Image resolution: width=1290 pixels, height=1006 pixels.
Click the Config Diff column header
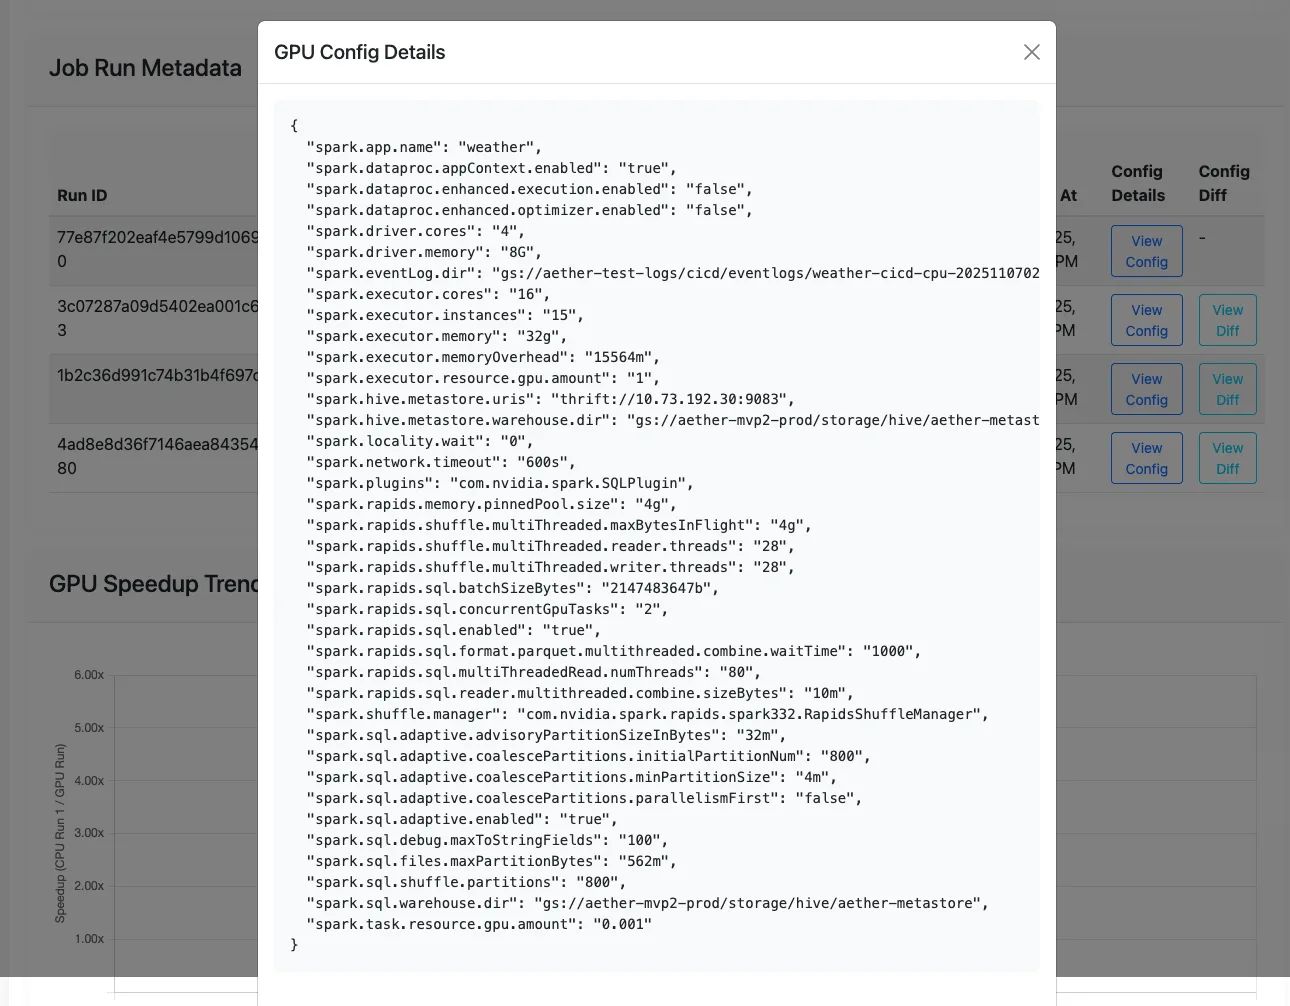pyautogui.click(x=1224, y=183)
